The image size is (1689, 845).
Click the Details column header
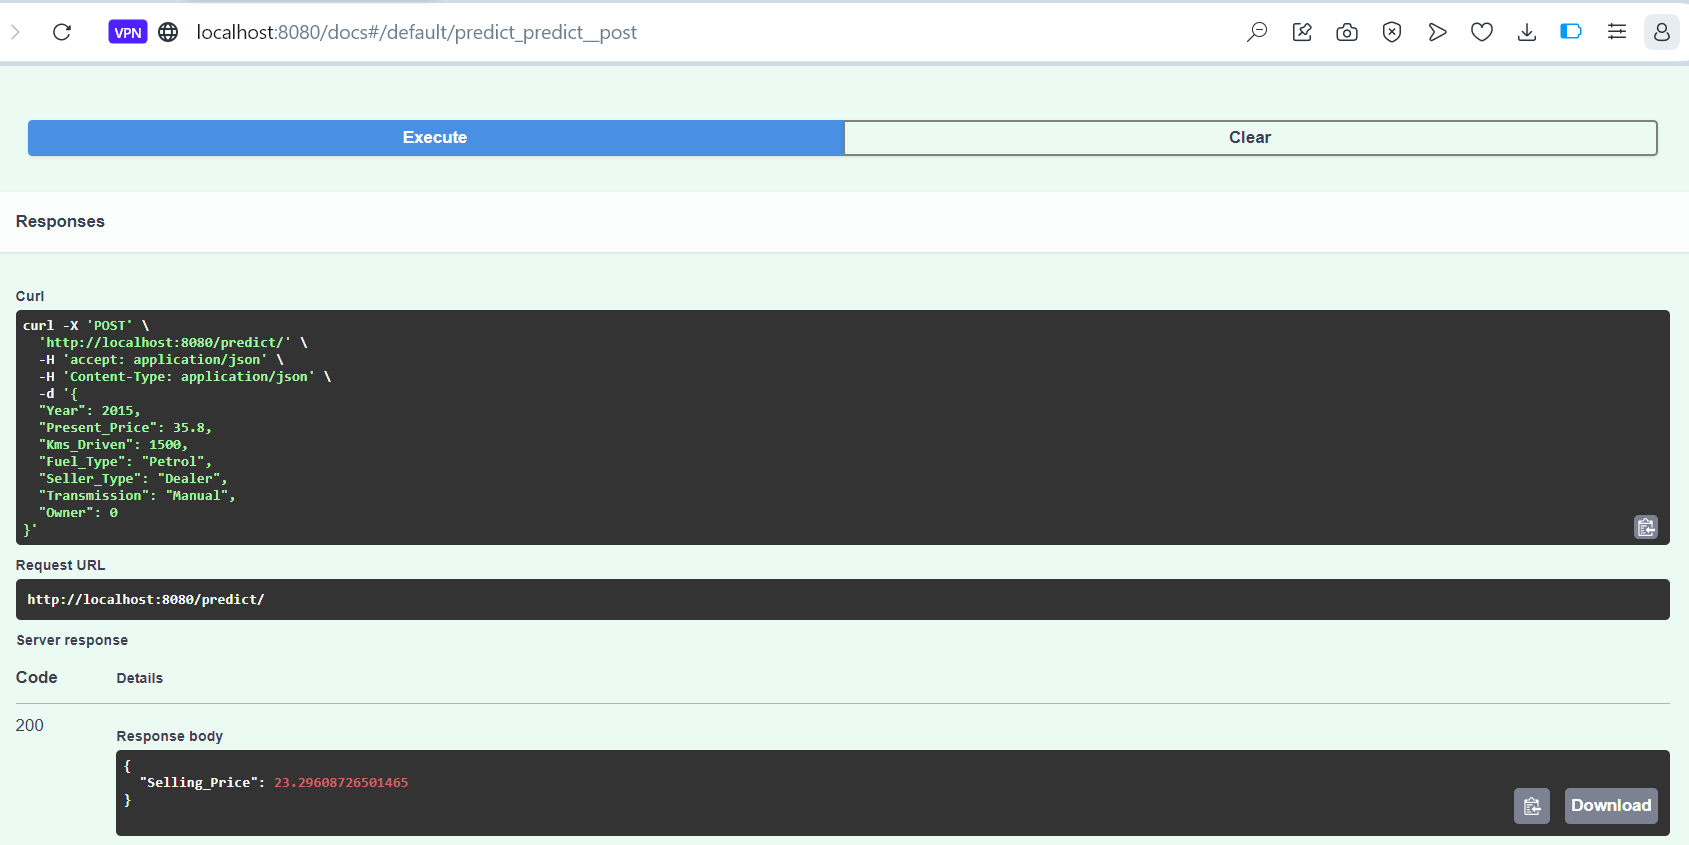pos(140,678)
